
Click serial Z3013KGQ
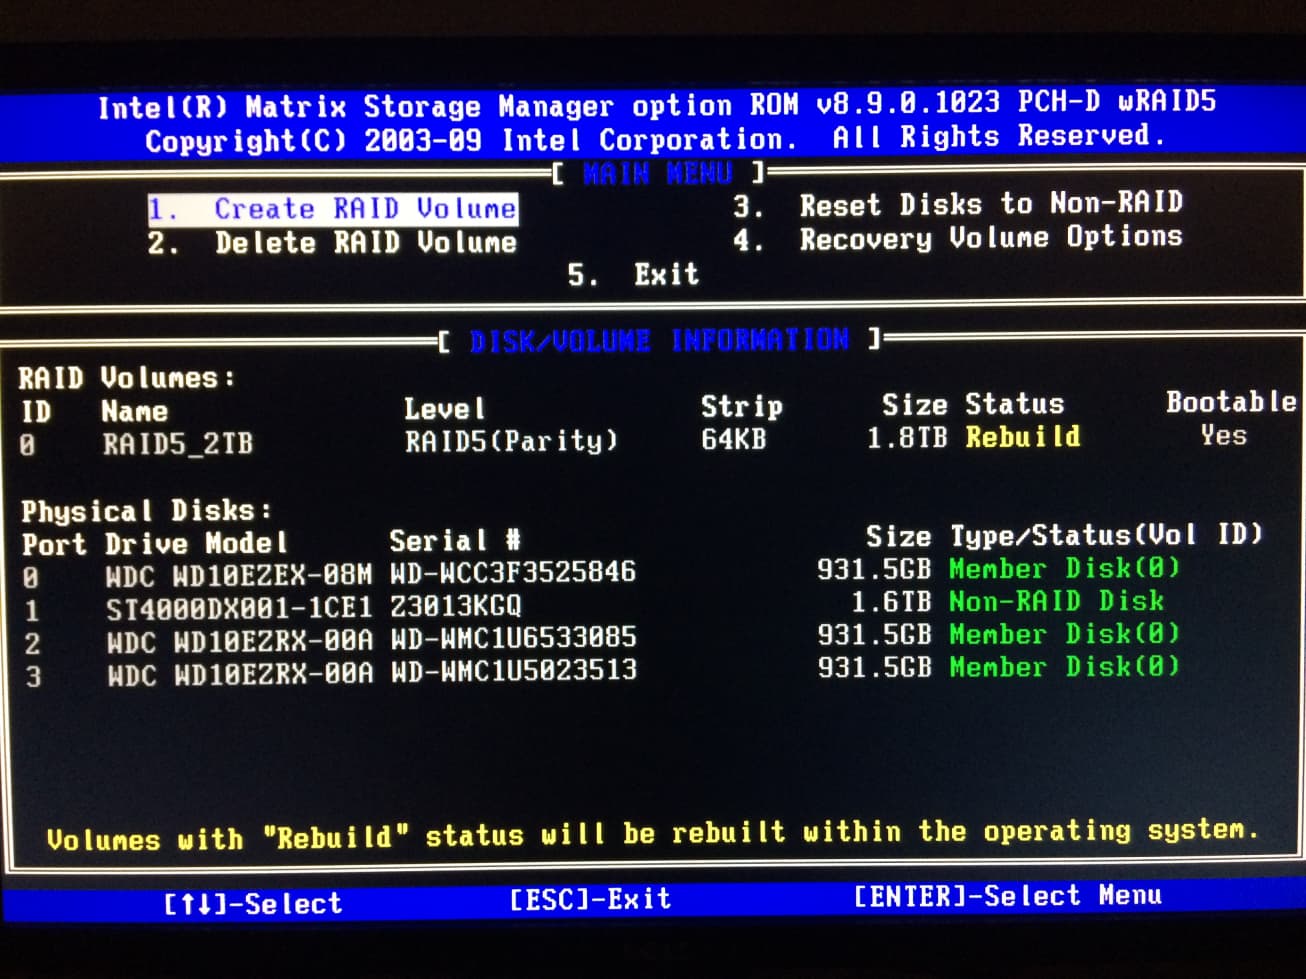click(455, 606)
